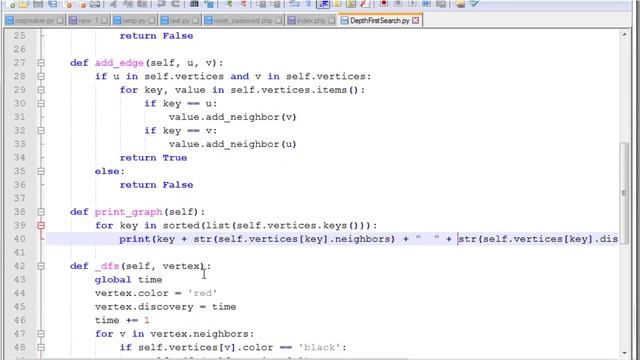Image resolution: width=640 pixels, height=360 pixels.
Task: Click the Print toolbar icon
Action: point(95,4)
